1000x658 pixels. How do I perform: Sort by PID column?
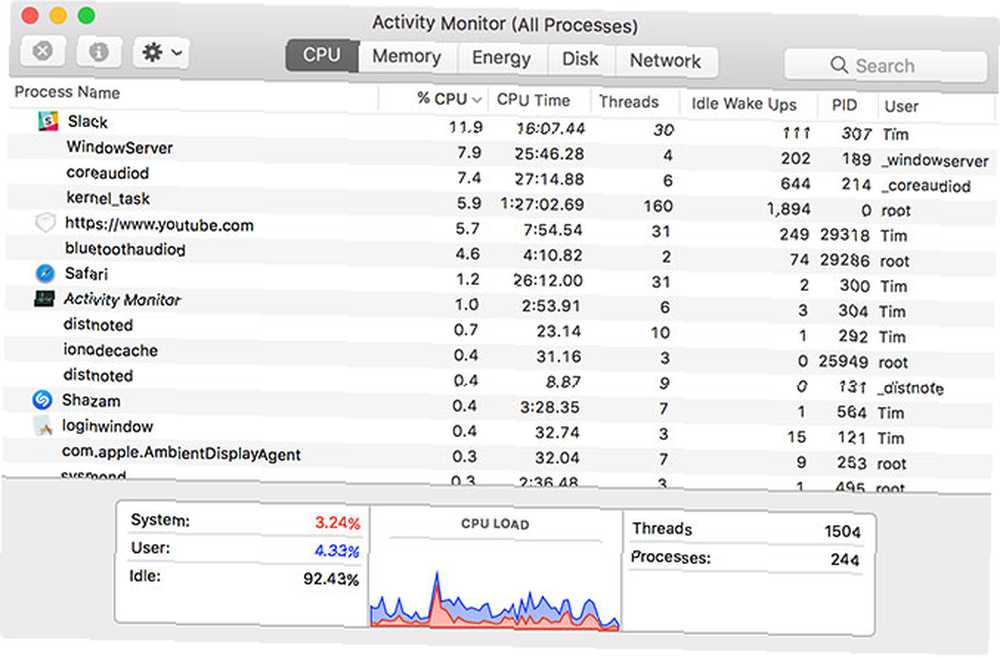844,105
